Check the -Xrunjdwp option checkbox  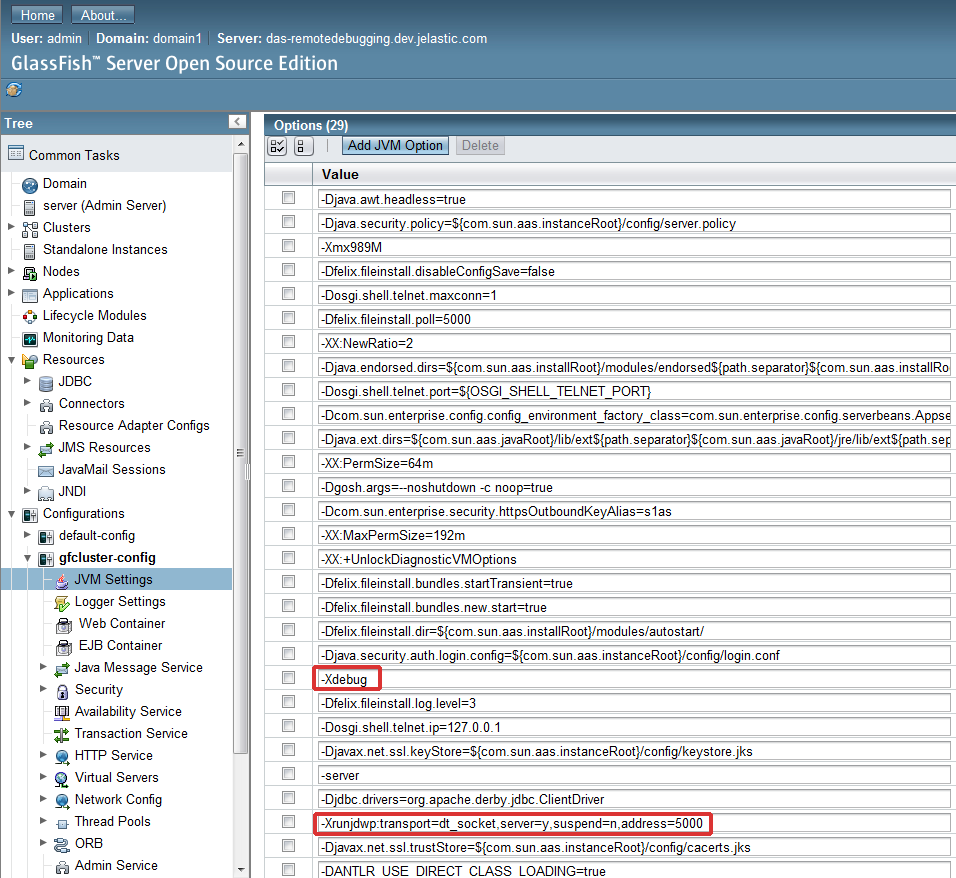pos(288,821)
